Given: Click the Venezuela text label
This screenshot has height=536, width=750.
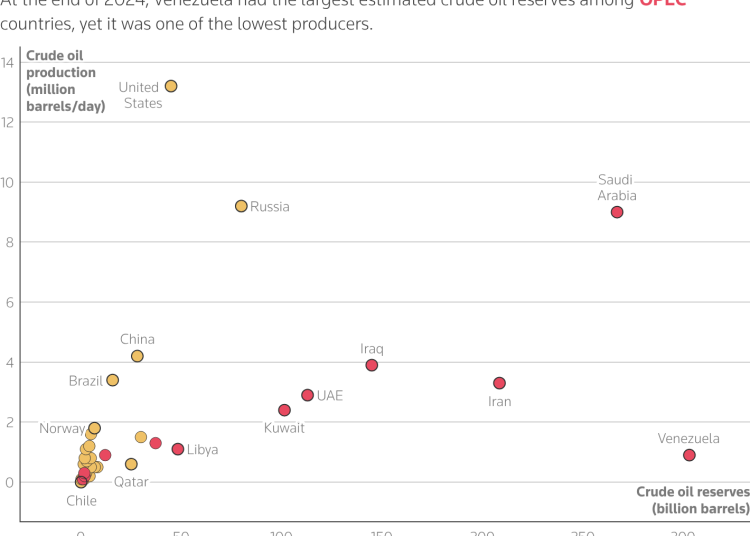Looking at the screenshot, I should 688,438.
